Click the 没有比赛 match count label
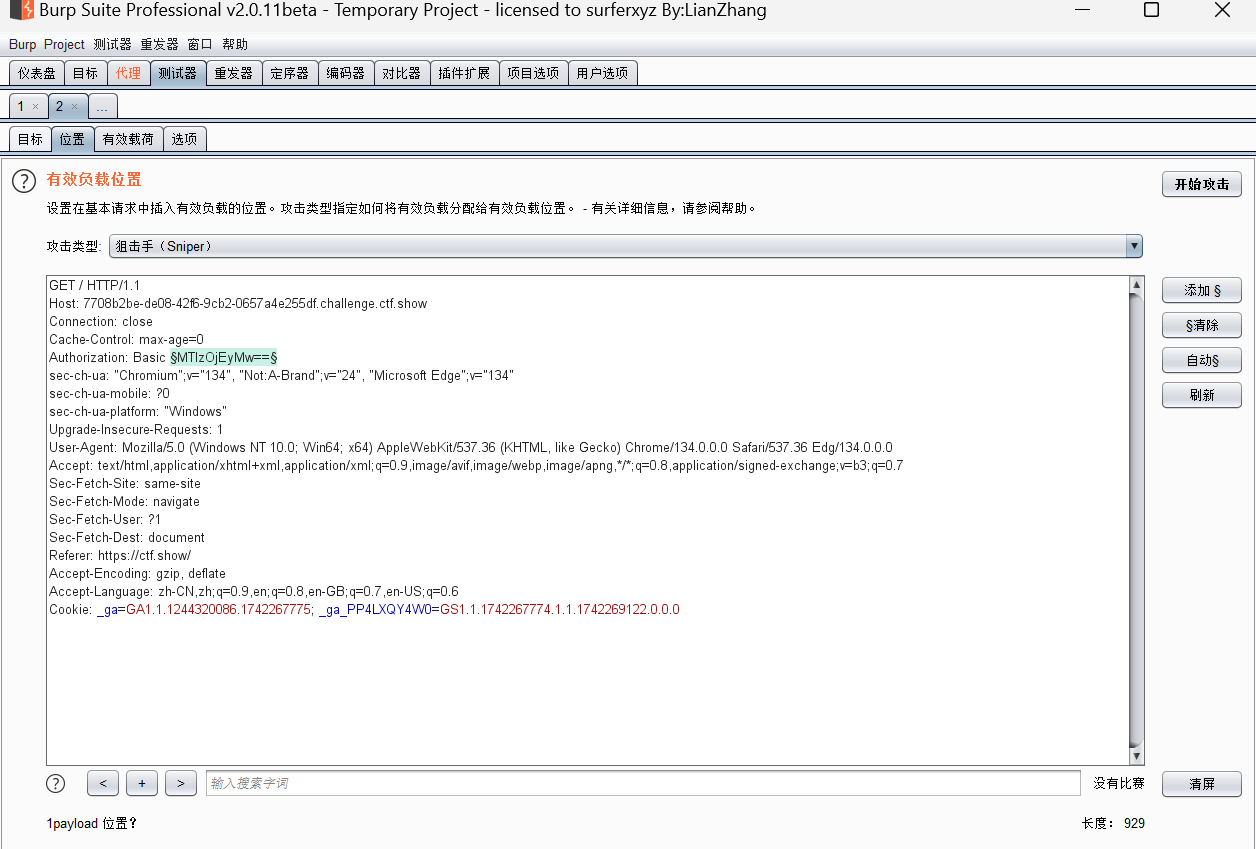Viewport: 1256px width, 849px height. (1119, 783)
